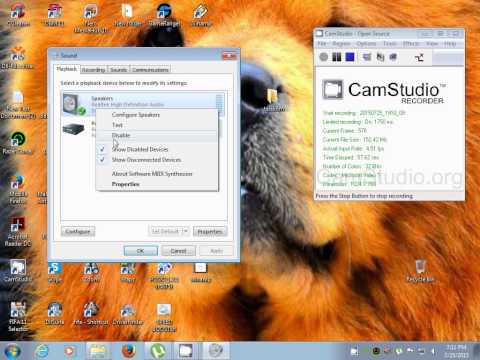
Task: Click Cancel in the Sound dialog
Action: pos(179,251)
